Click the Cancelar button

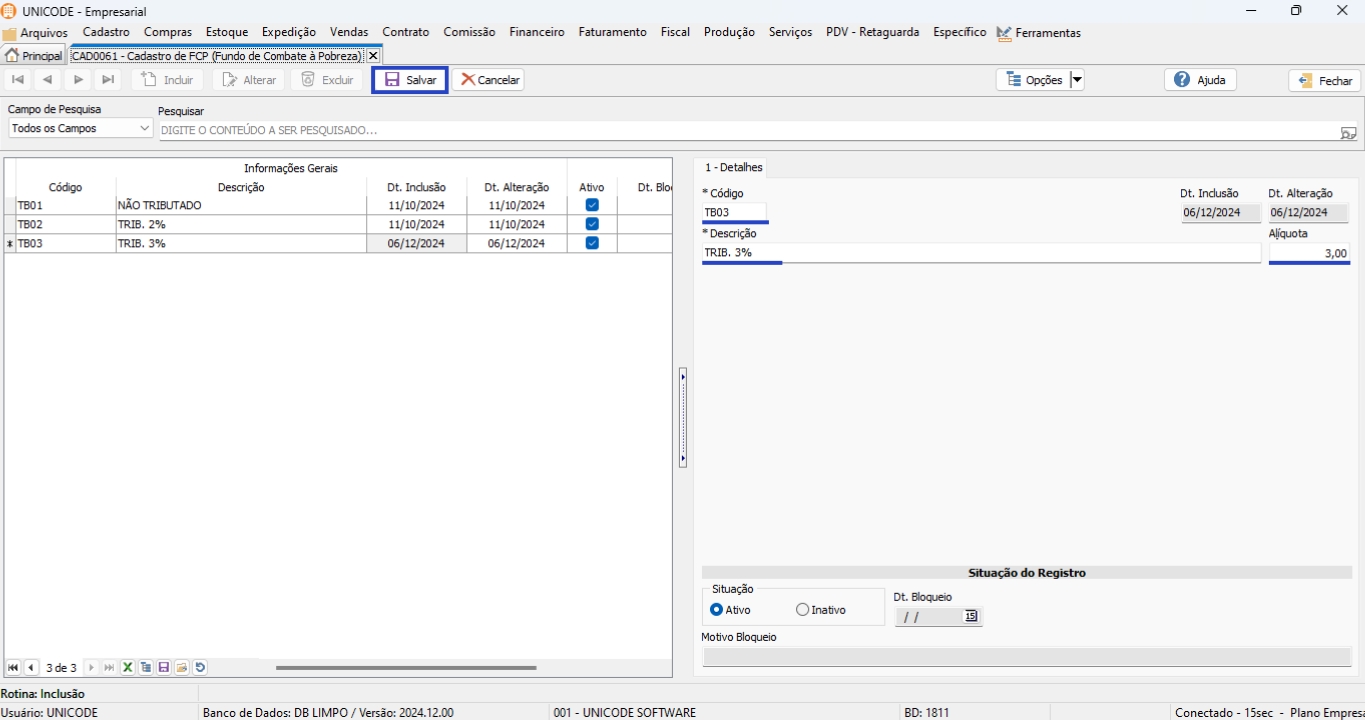[x=489, y=80]
